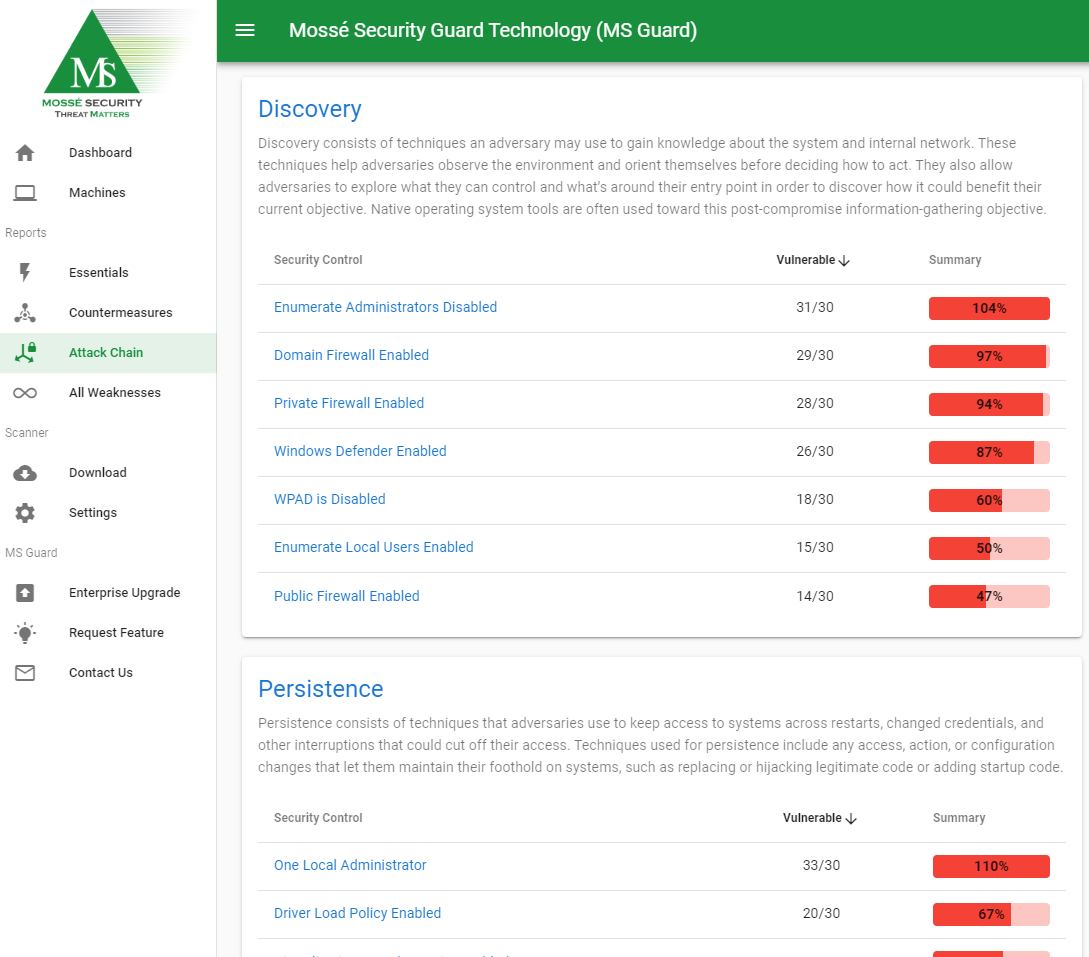Click the 110% summary progress bar
Image resolution: width=1089 pixels, height=957 pixels.
pyautogui.click(x=991, y=866)
